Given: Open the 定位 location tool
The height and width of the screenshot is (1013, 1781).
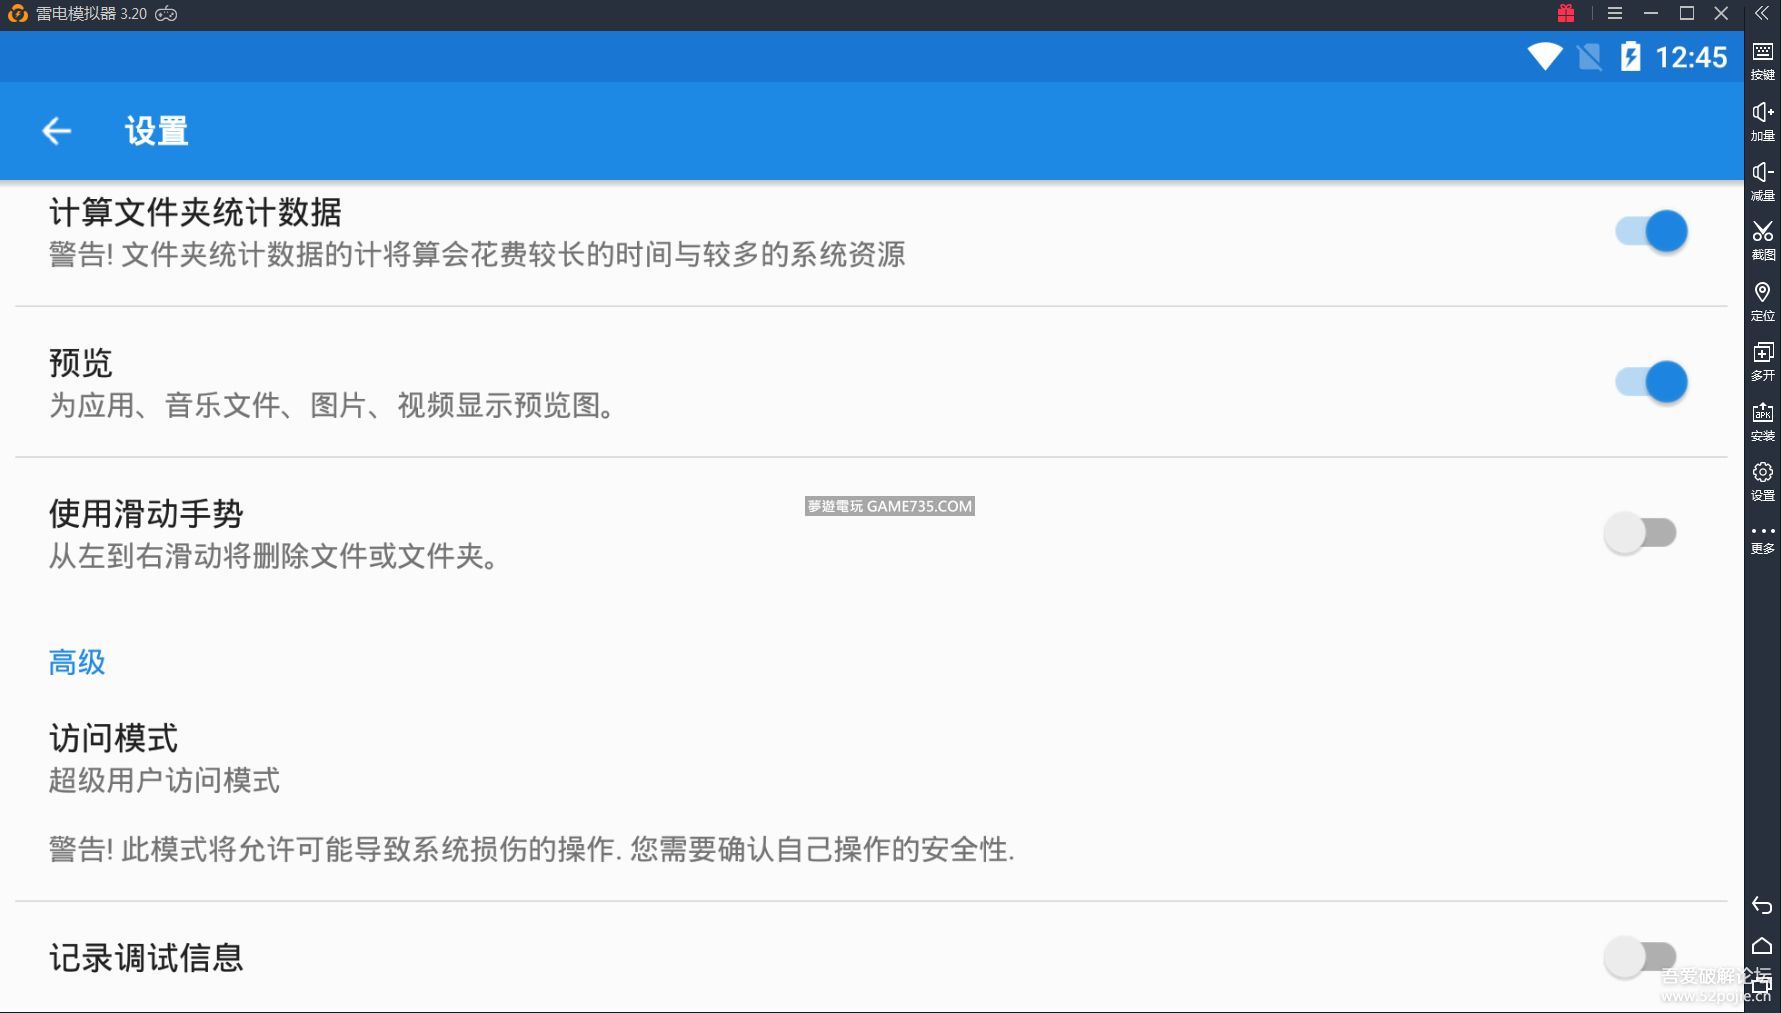Looking at the screenshot, I should point(1762,301).
